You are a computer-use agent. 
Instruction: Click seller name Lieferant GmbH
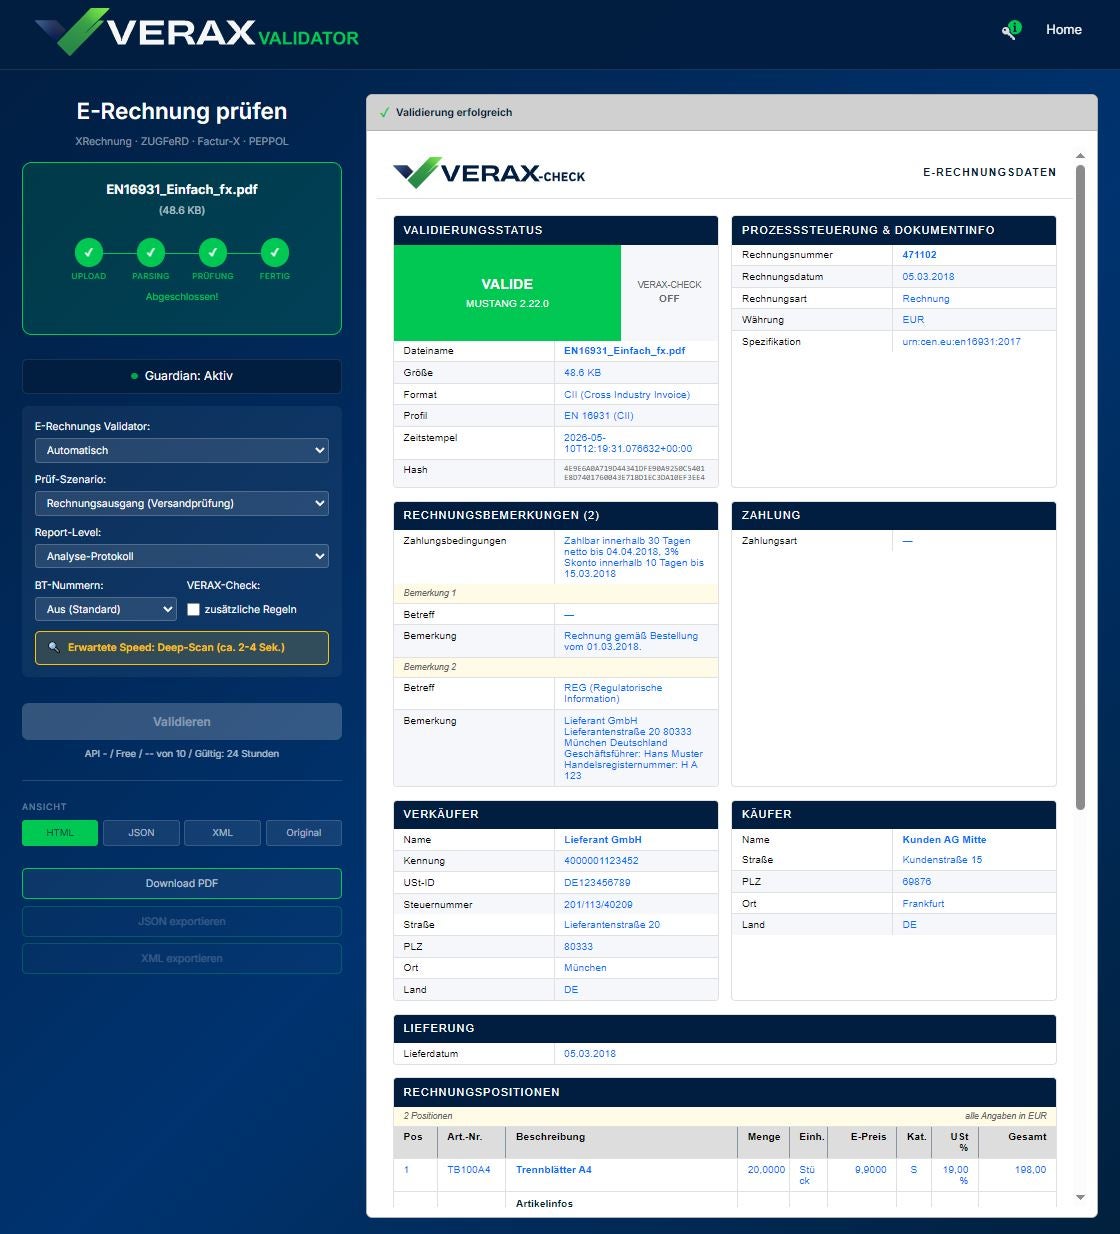pos(603,840)
